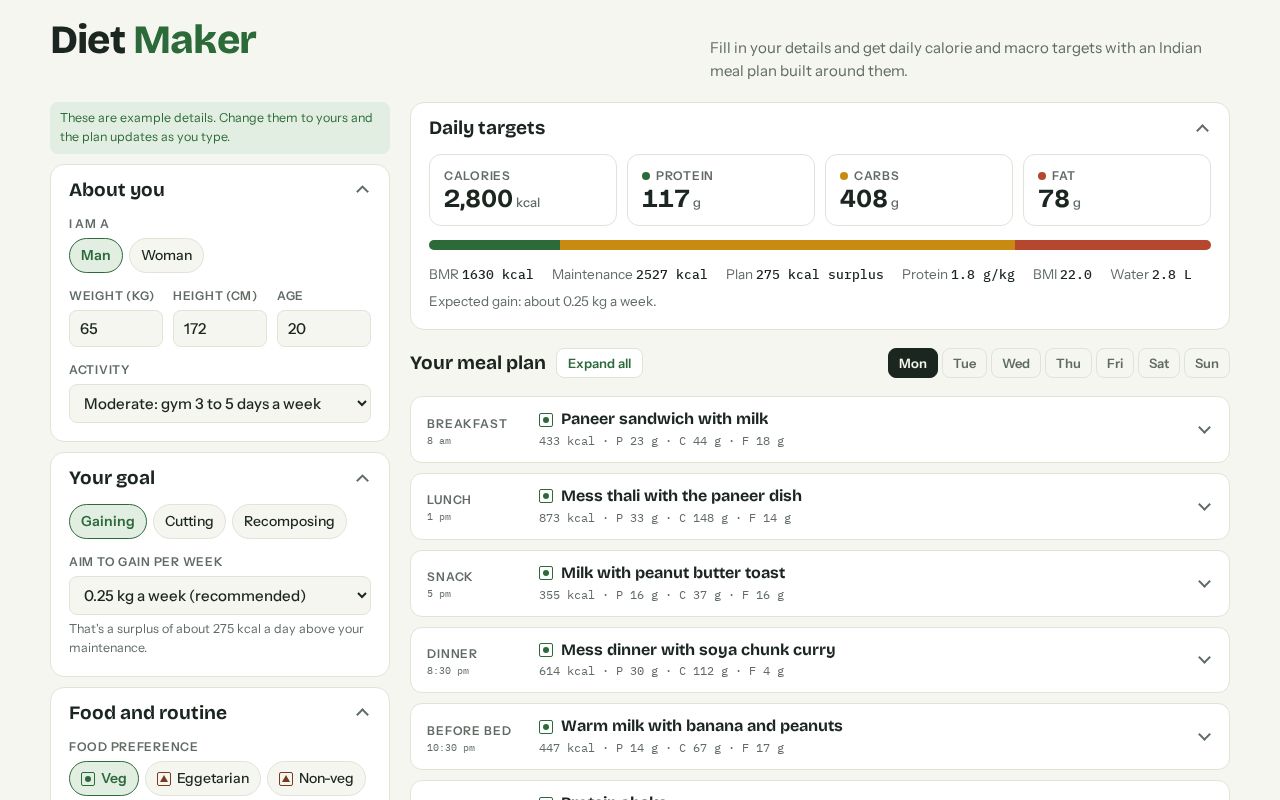
Task: Click veg mark icon beside Mess thali with the paneer dish
Action: coord(546,496)
